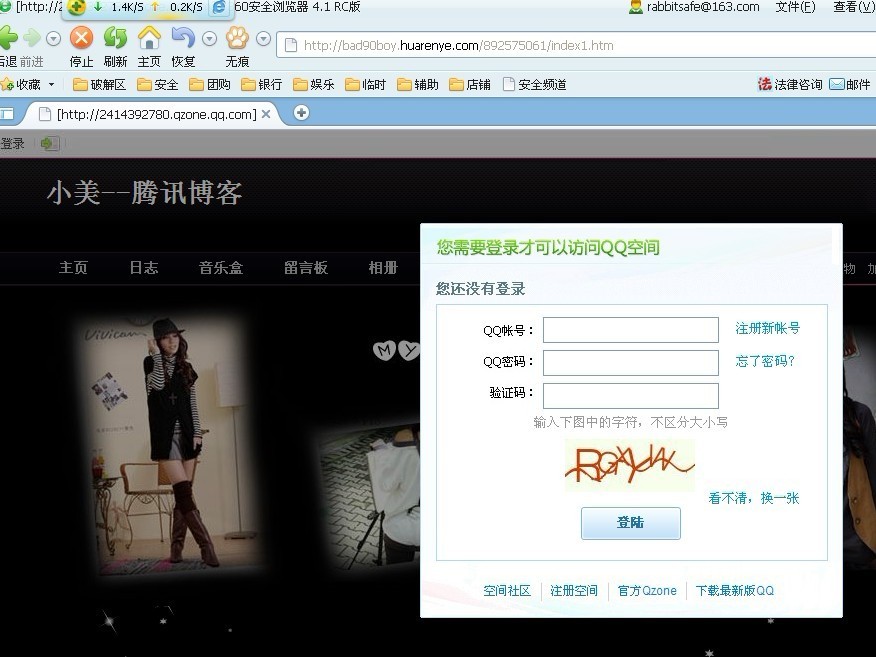
Task: Click the paw print 无痕 incognito icon
Action: [x=237, y=38]
